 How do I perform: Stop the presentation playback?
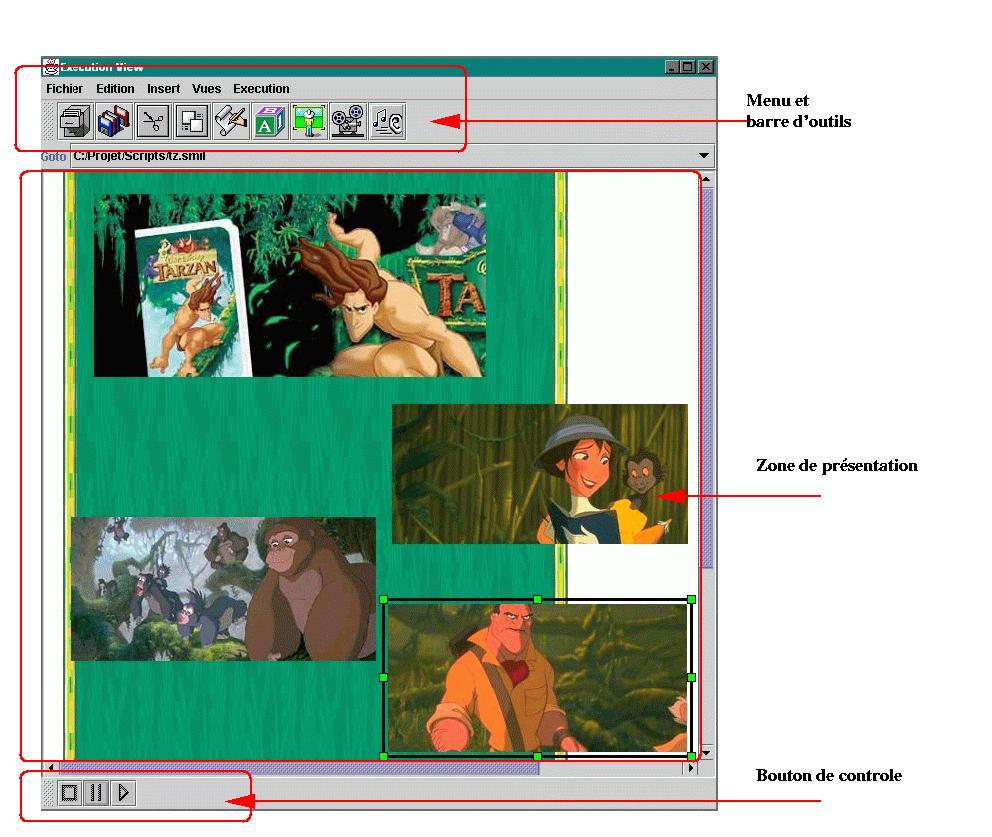pyautogui.click(x=70, y=792)
